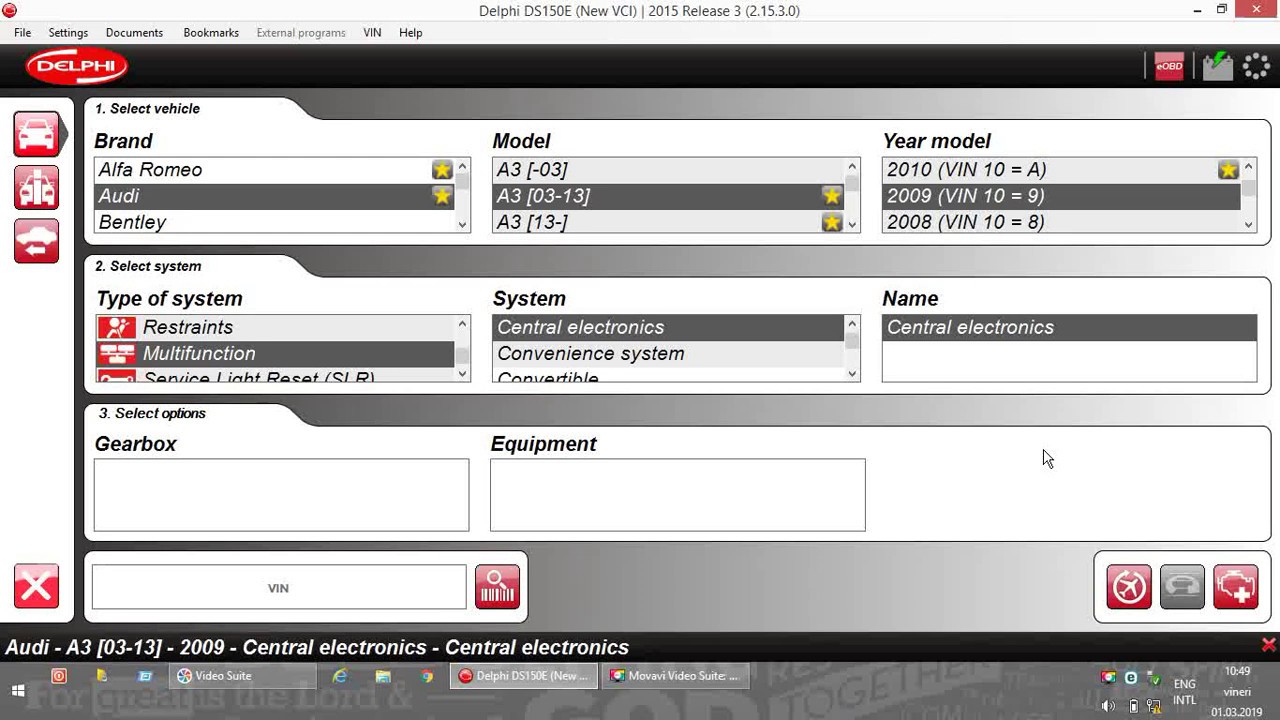Open Chrome from taskbar

click(x=427, y=676)
